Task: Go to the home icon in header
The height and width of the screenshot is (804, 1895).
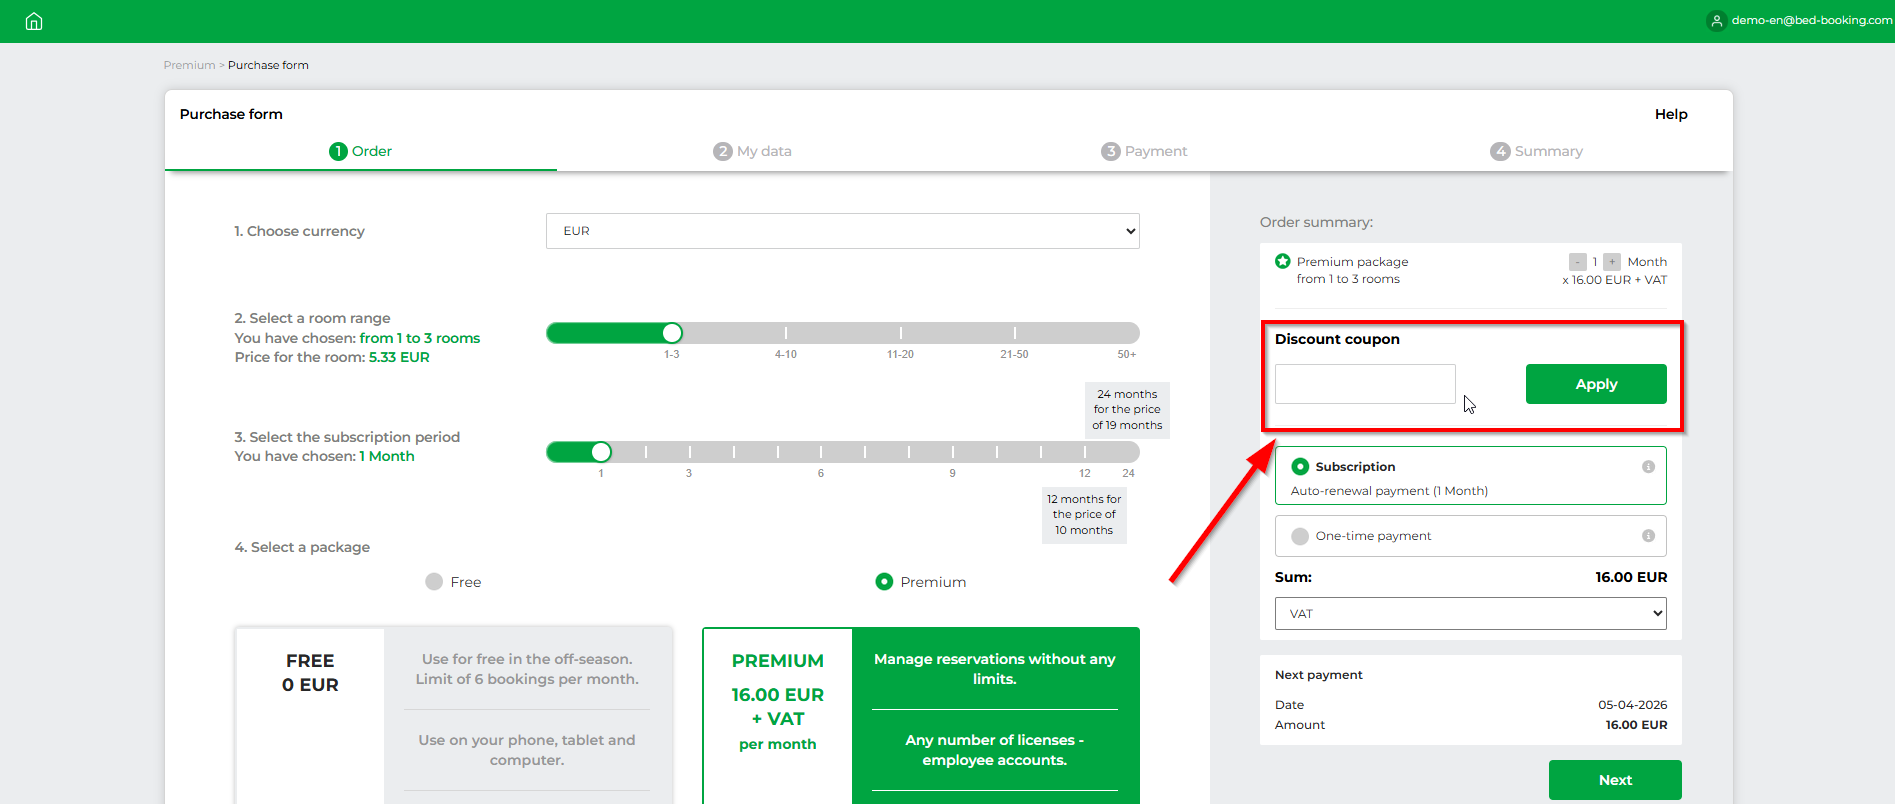Action: click(34, 21)
